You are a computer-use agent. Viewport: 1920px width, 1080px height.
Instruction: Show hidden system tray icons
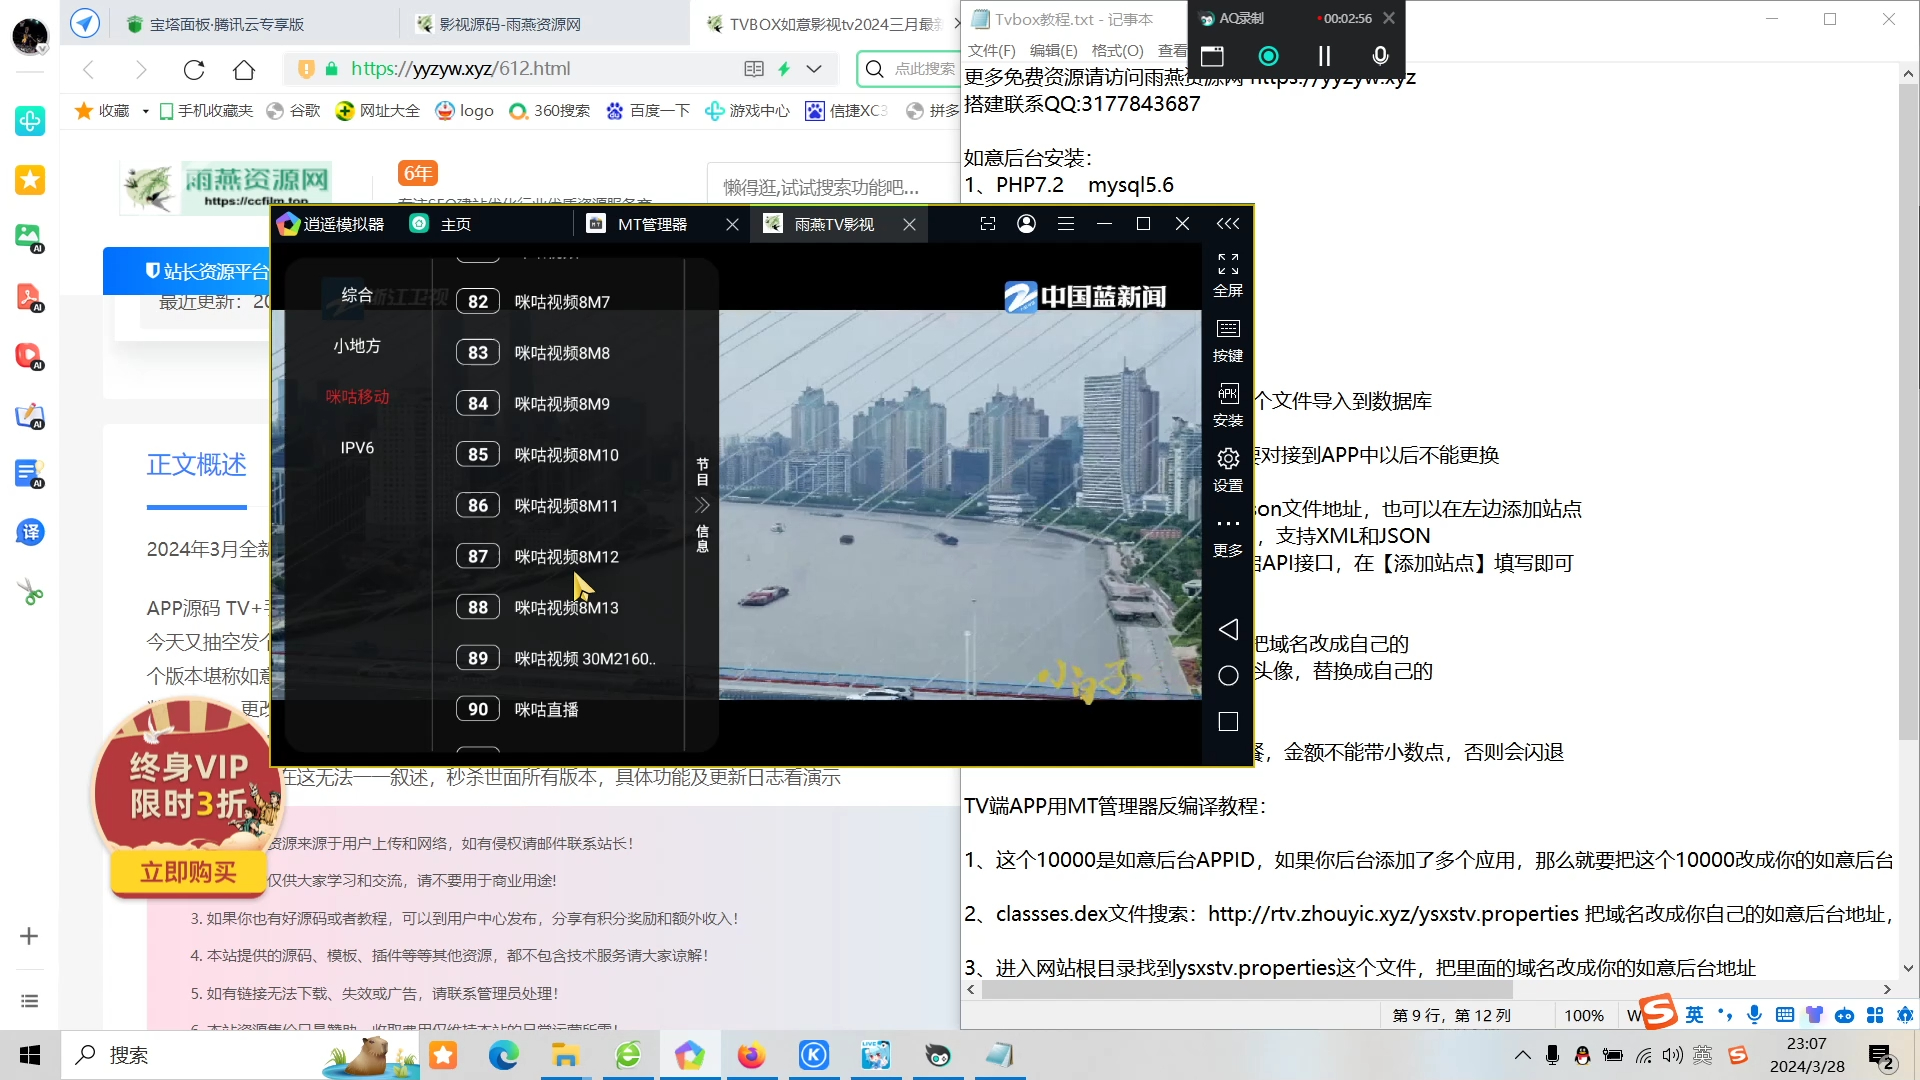click(x=1522, y=1055)
